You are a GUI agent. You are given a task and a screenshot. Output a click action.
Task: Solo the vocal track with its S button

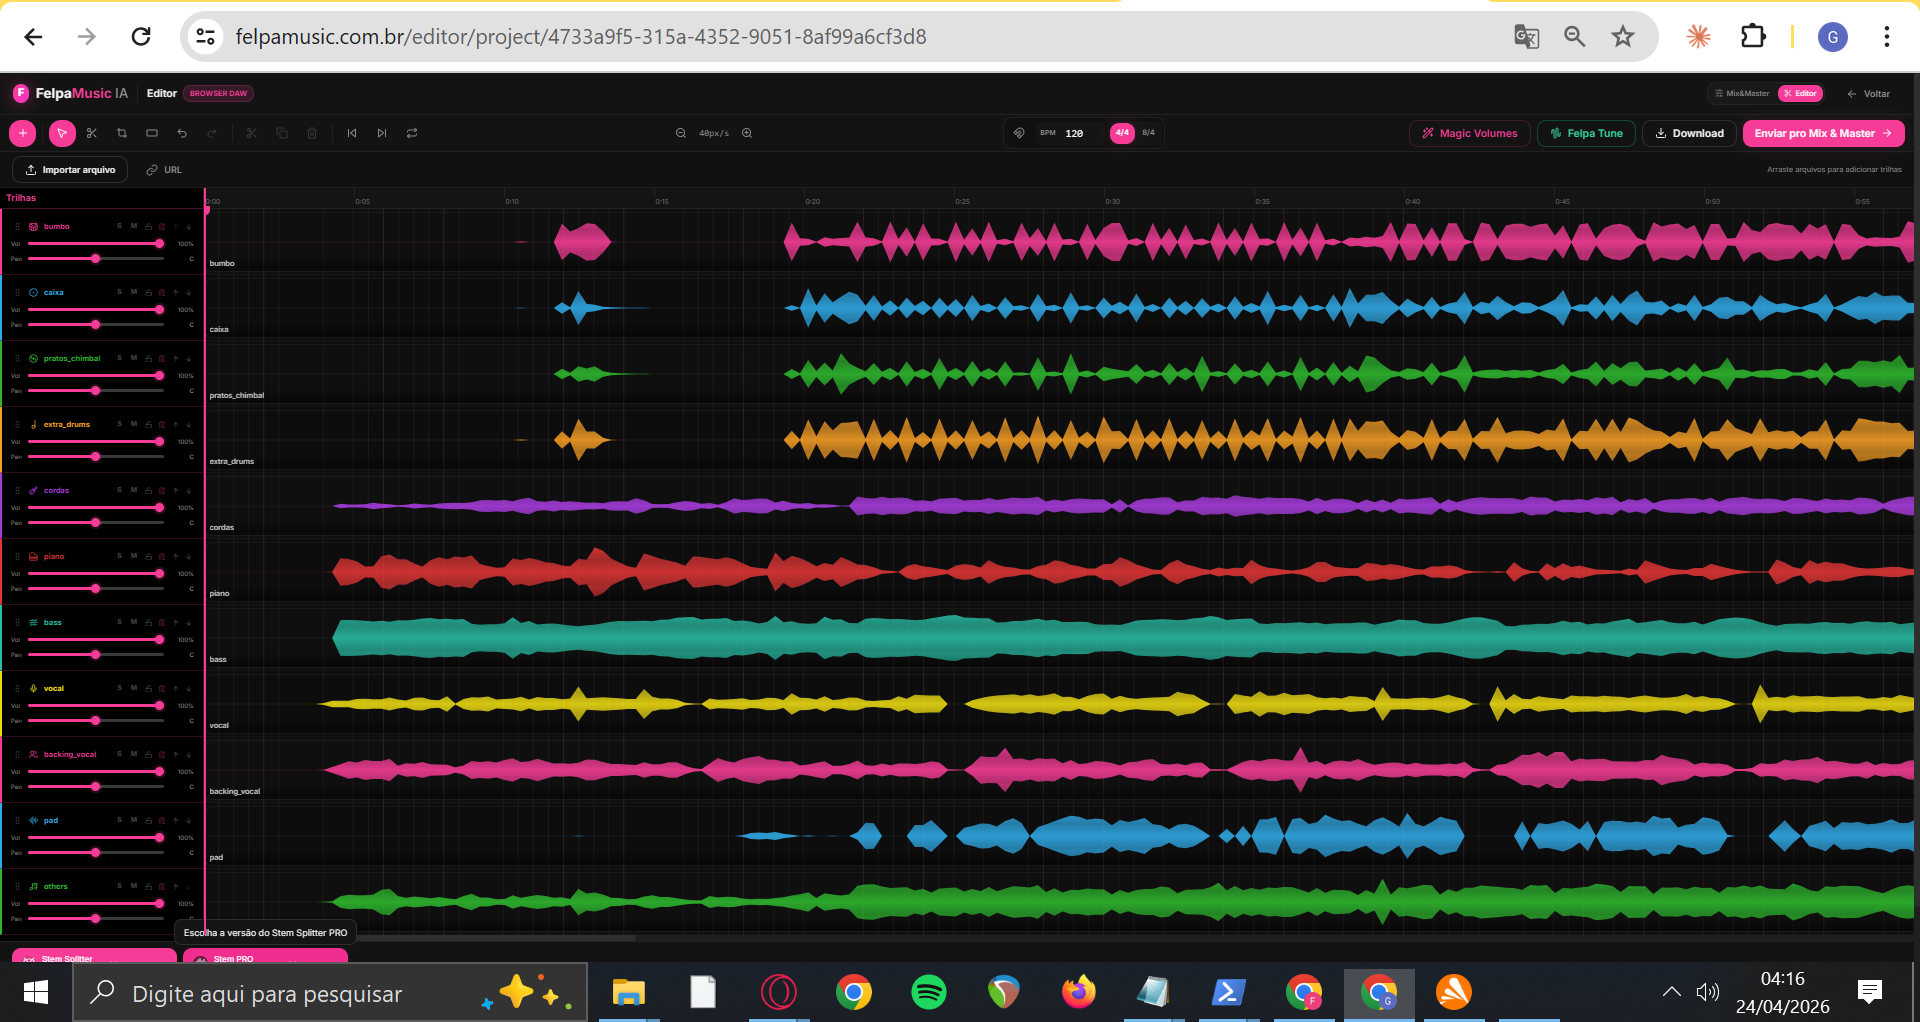coord(119,688)
